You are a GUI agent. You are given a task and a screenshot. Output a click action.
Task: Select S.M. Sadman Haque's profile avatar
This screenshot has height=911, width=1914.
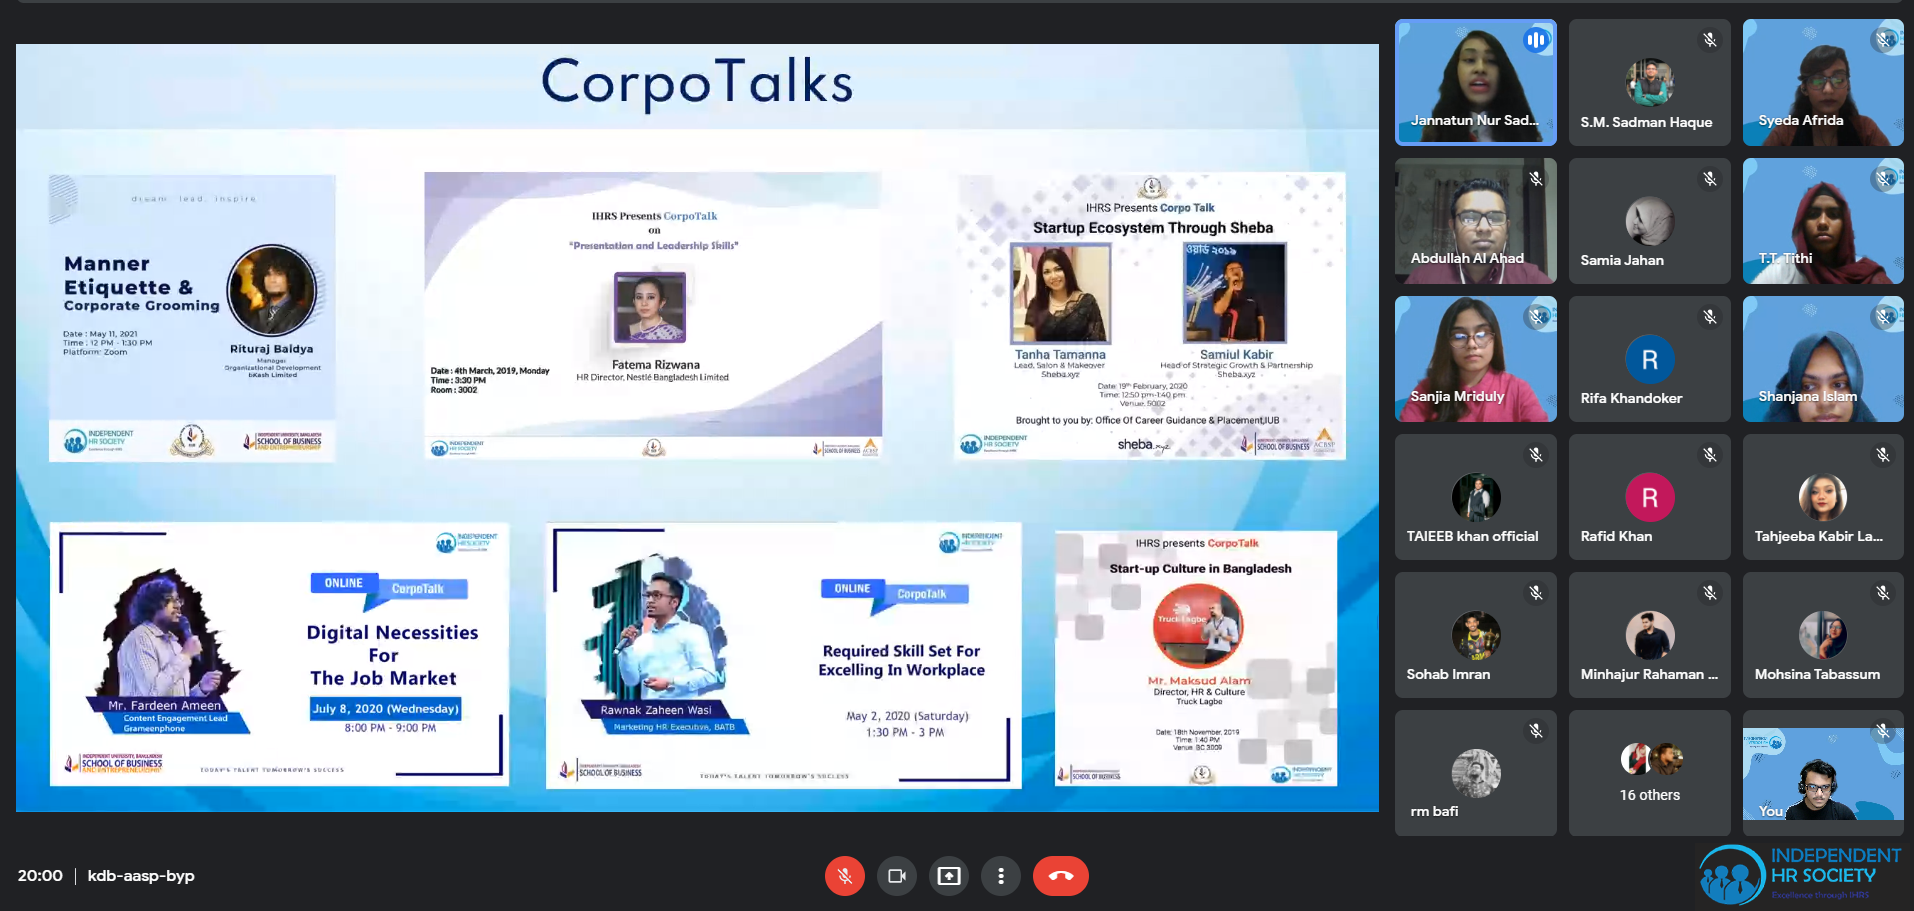1650,83
